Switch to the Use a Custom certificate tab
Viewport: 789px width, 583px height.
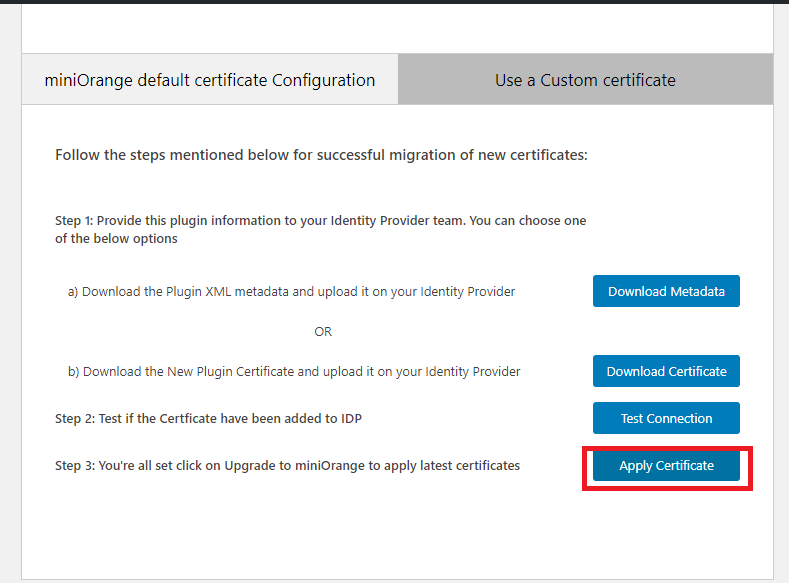585,80
